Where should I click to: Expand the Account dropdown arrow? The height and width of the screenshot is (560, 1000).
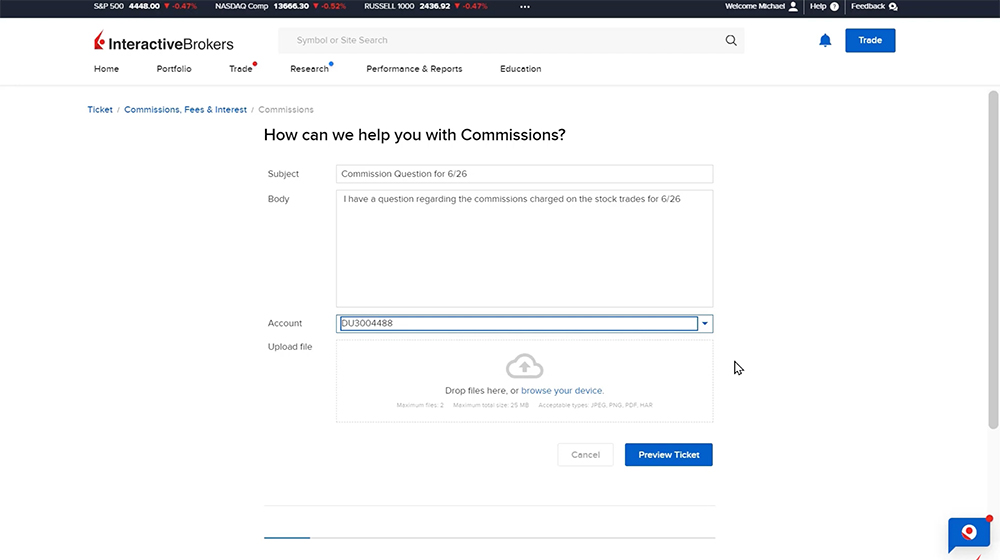(x=705, y=324)
